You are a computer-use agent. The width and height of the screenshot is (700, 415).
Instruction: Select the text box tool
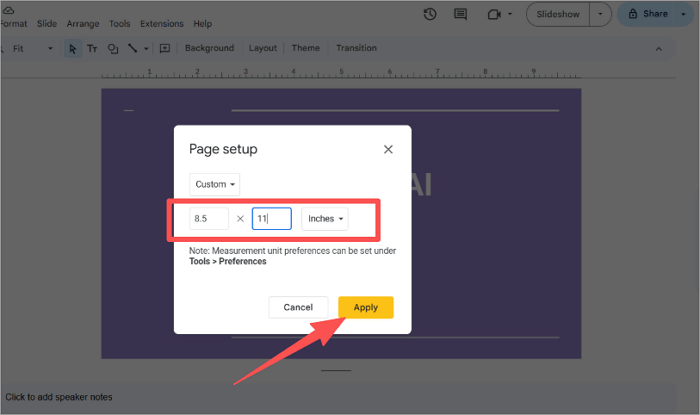(92, 48)
